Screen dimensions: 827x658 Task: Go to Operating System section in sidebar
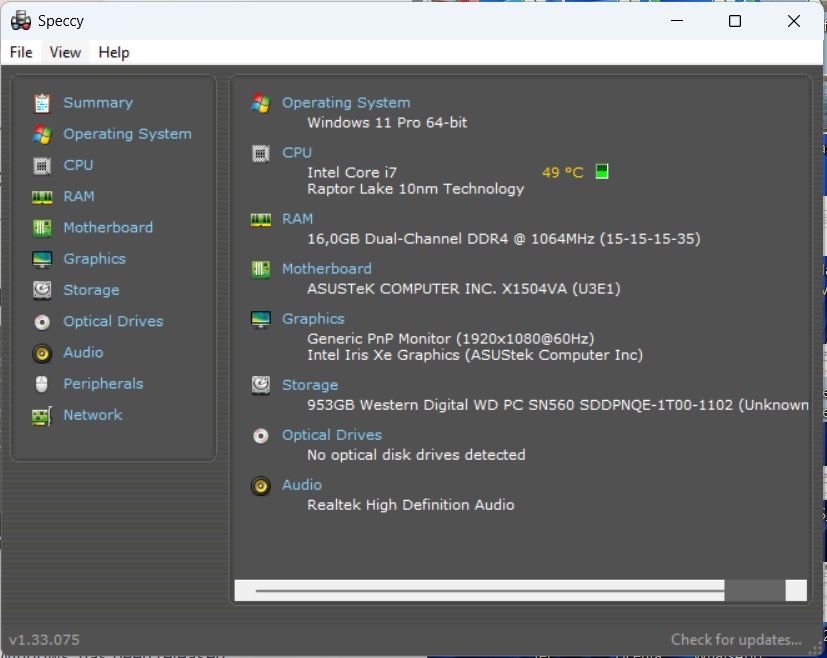coord(128,134)
